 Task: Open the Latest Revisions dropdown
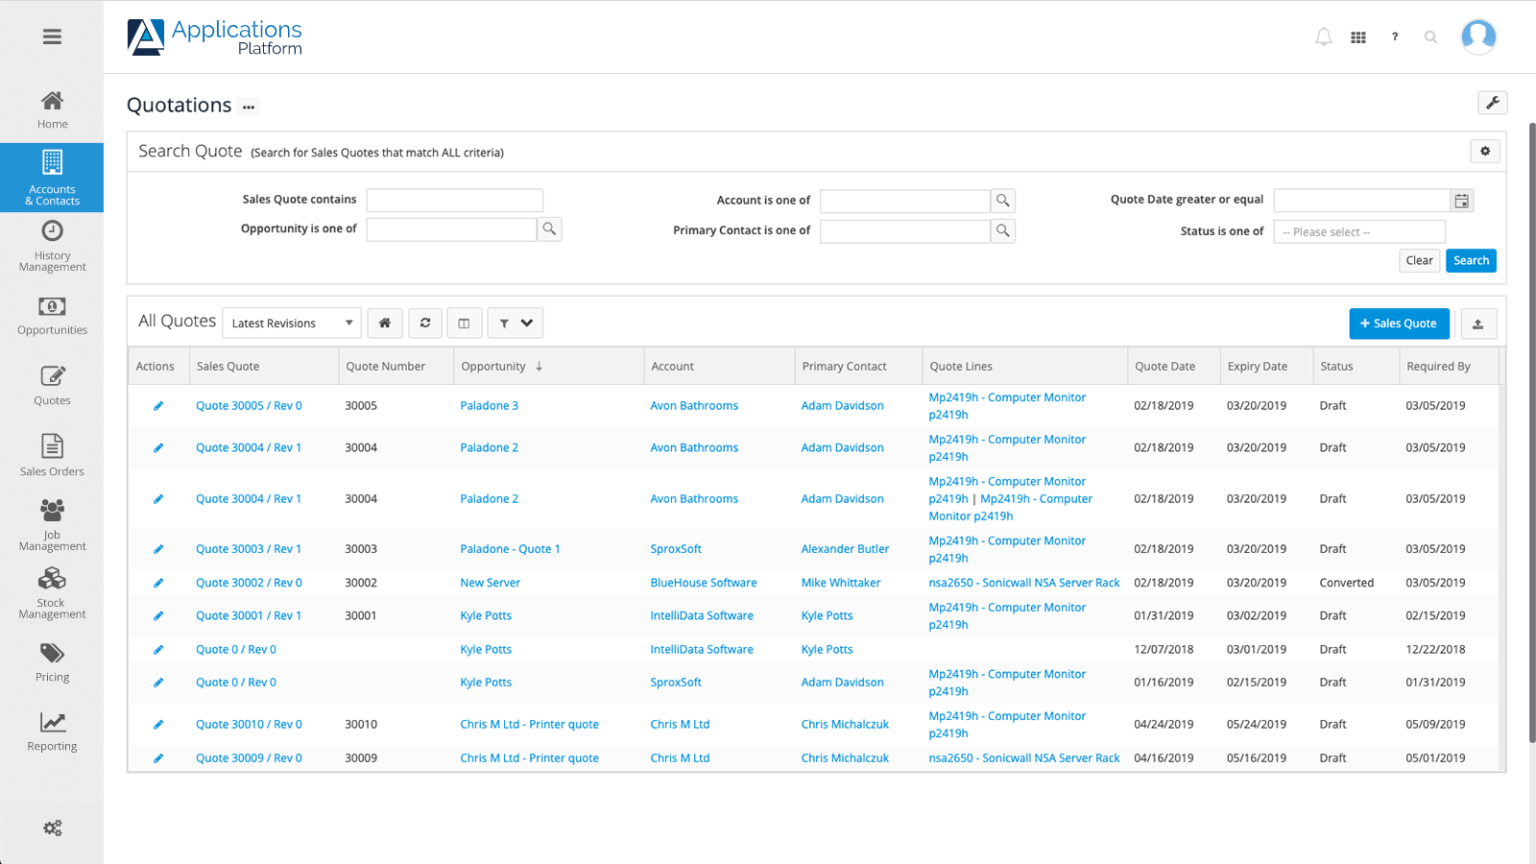coord(291,323)
